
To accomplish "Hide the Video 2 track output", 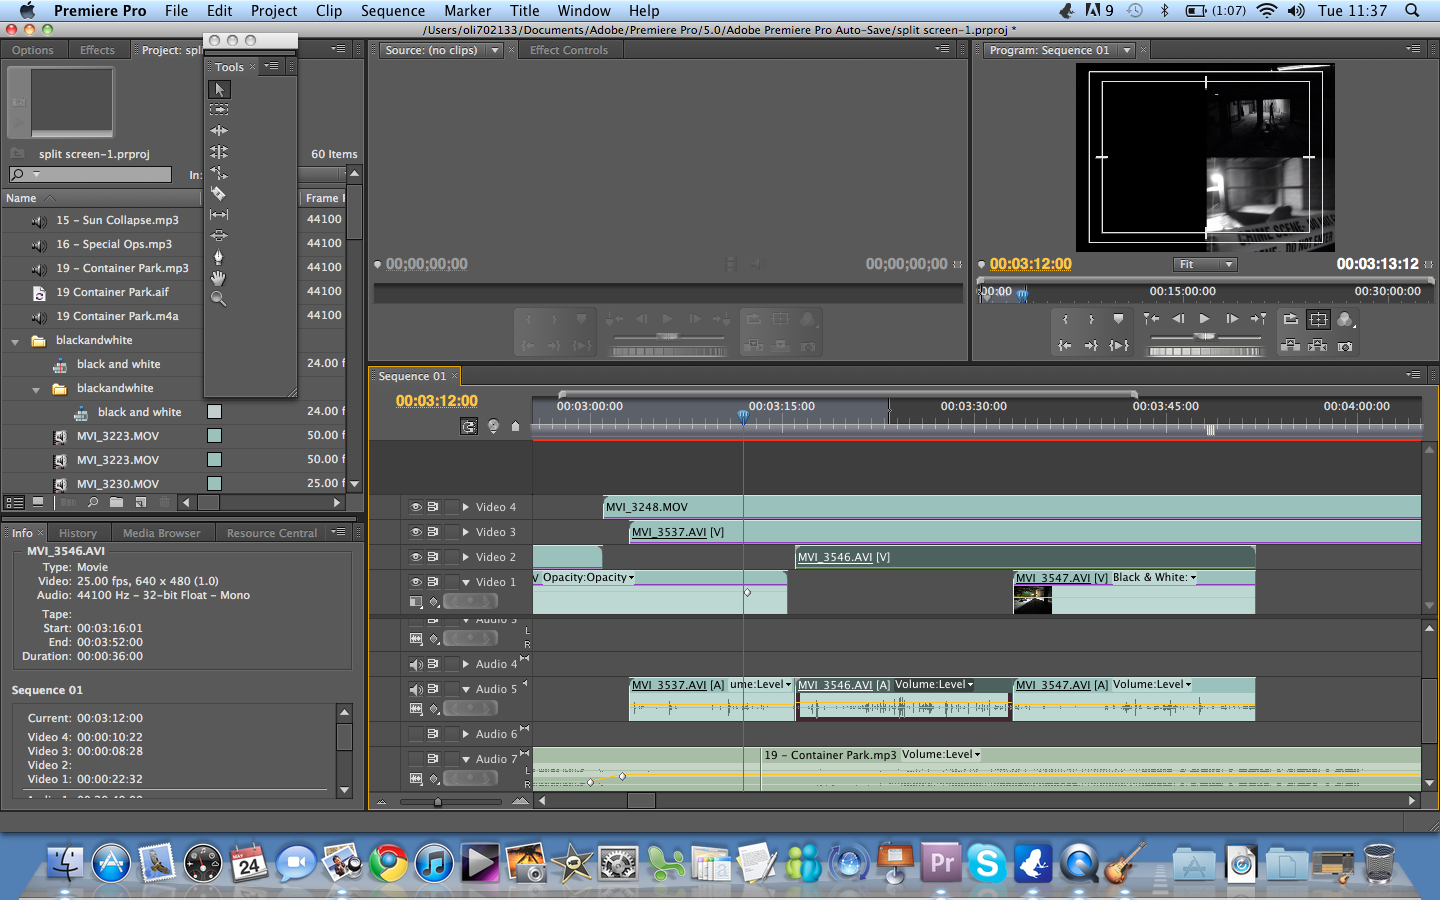I will click(x=415, y=557).
